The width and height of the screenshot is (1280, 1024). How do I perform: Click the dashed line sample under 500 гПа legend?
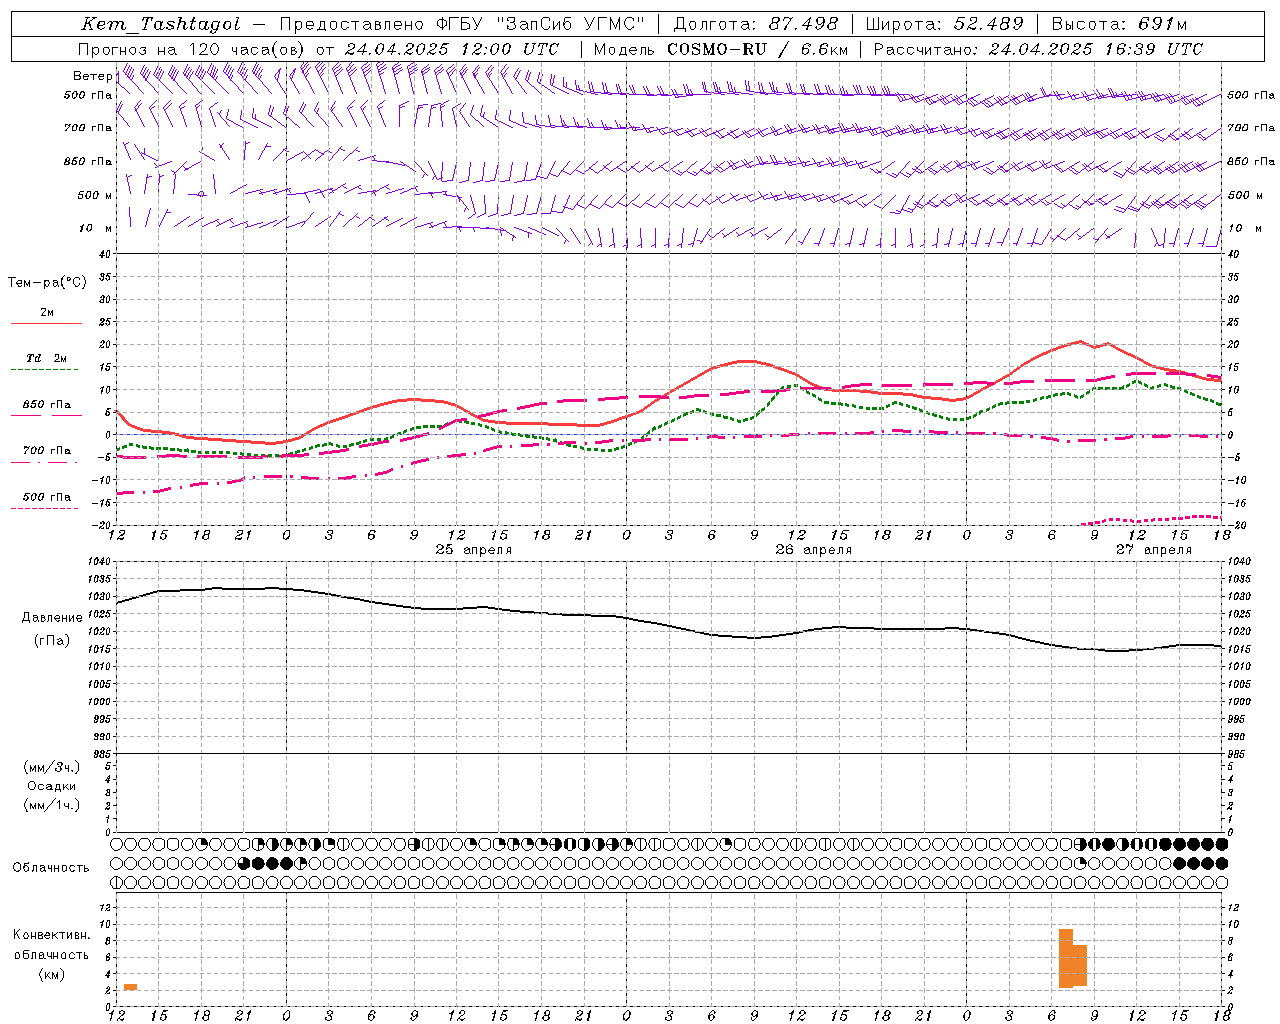(46, 509)
